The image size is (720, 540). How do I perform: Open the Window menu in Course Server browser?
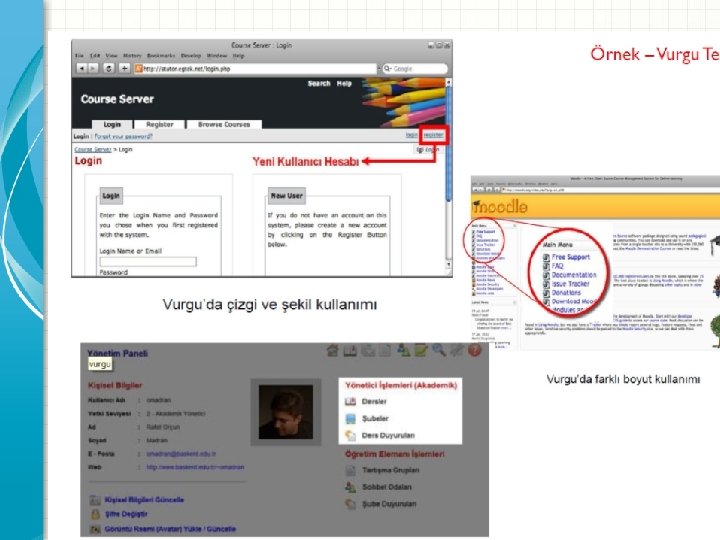coord(217,56)
